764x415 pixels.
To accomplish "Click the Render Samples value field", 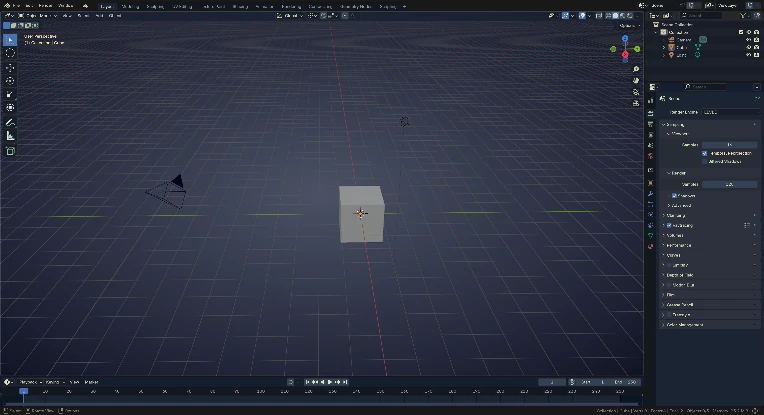I will (730, 185).
